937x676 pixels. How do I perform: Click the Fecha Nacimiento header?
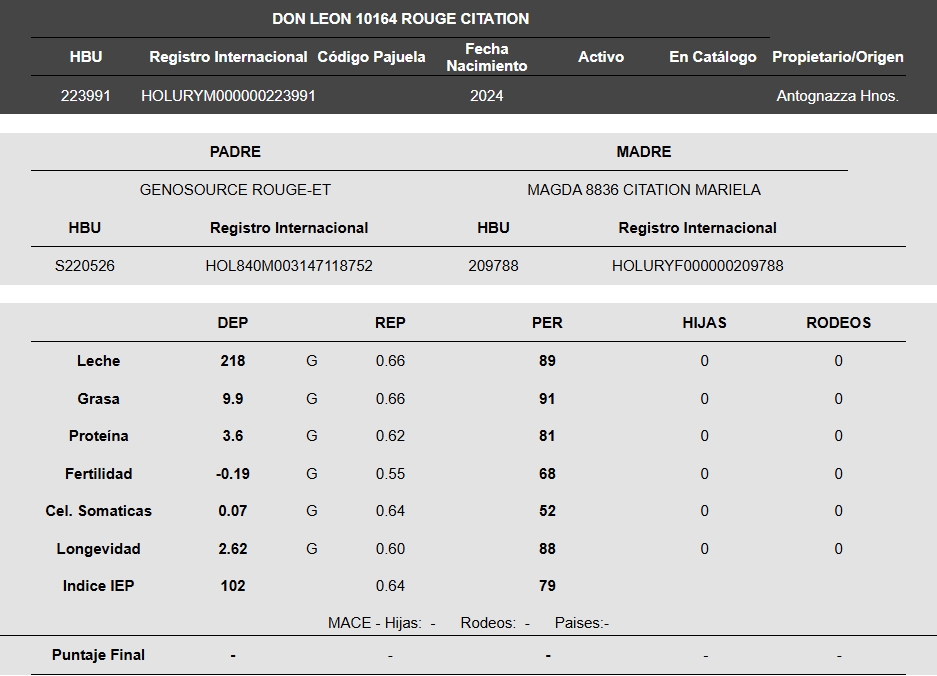[486, 57]
